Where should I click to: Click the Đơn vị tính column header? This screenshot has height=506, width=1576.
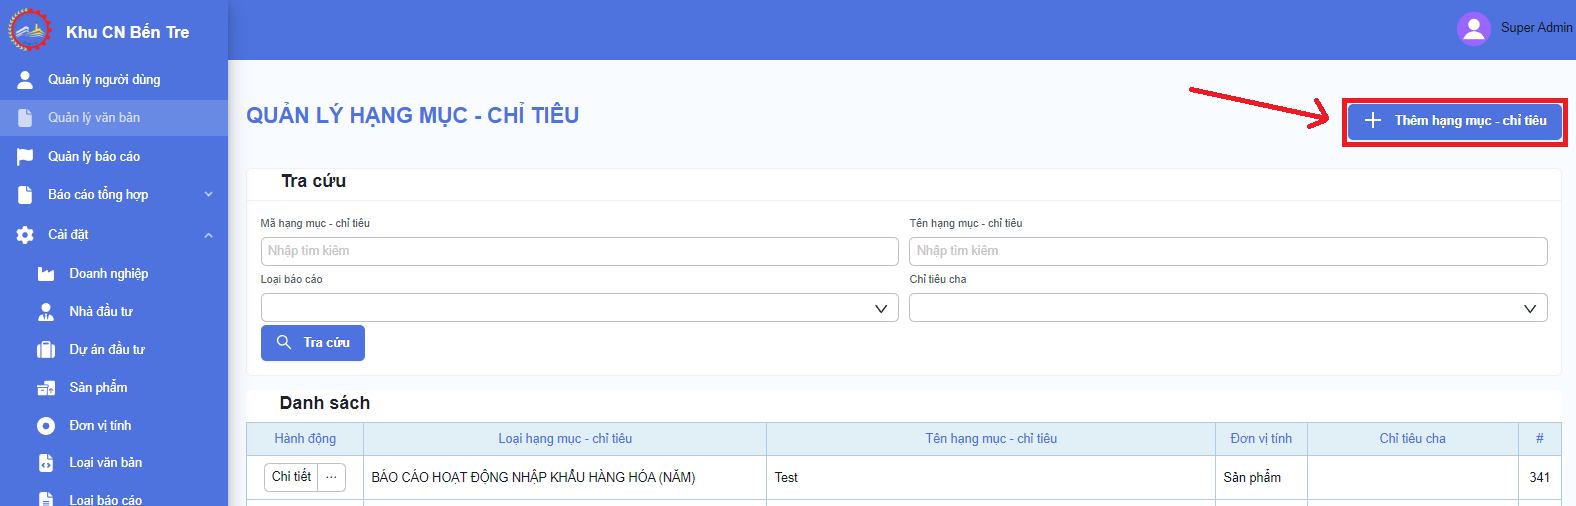pyautogui.click(x=1261, y=439)
